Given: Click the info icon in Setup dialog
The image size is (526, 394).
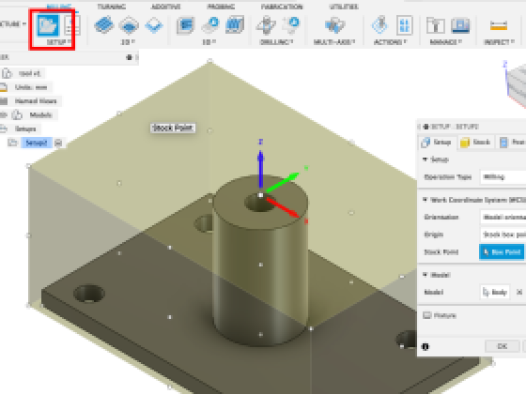Looking at the screenshot, I should 425,346.
